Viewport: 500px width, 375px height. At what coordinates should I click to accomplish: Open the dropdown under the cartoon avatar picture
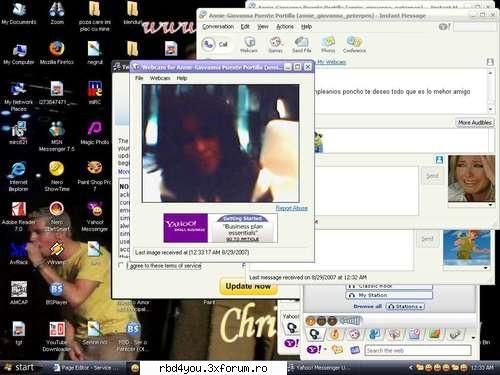[486, 268]
